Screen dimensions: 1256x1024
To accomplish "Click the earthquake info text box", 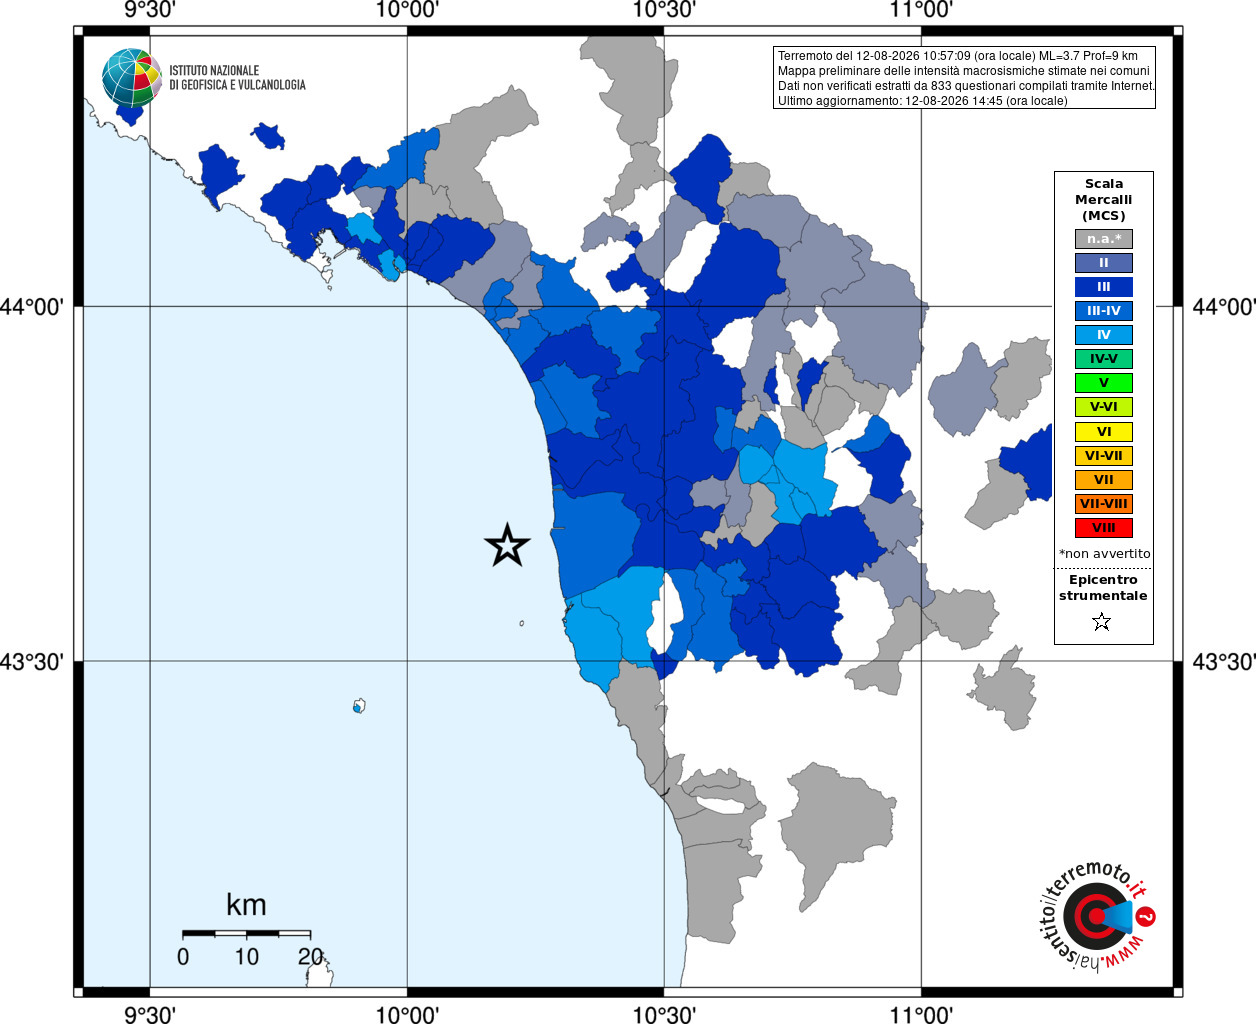I will [x=965, y=78].
